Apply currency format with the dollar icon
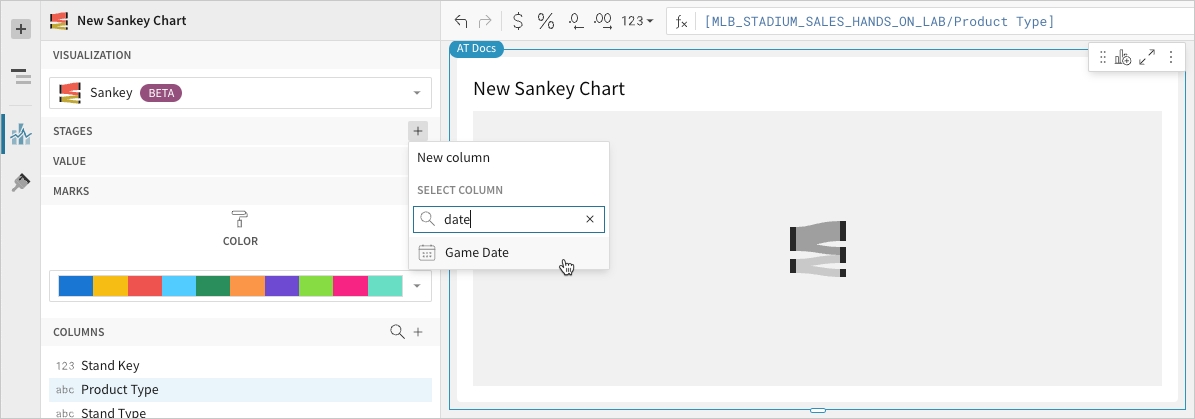This screenshot has width=1195, height=419. tap(517, 21)
